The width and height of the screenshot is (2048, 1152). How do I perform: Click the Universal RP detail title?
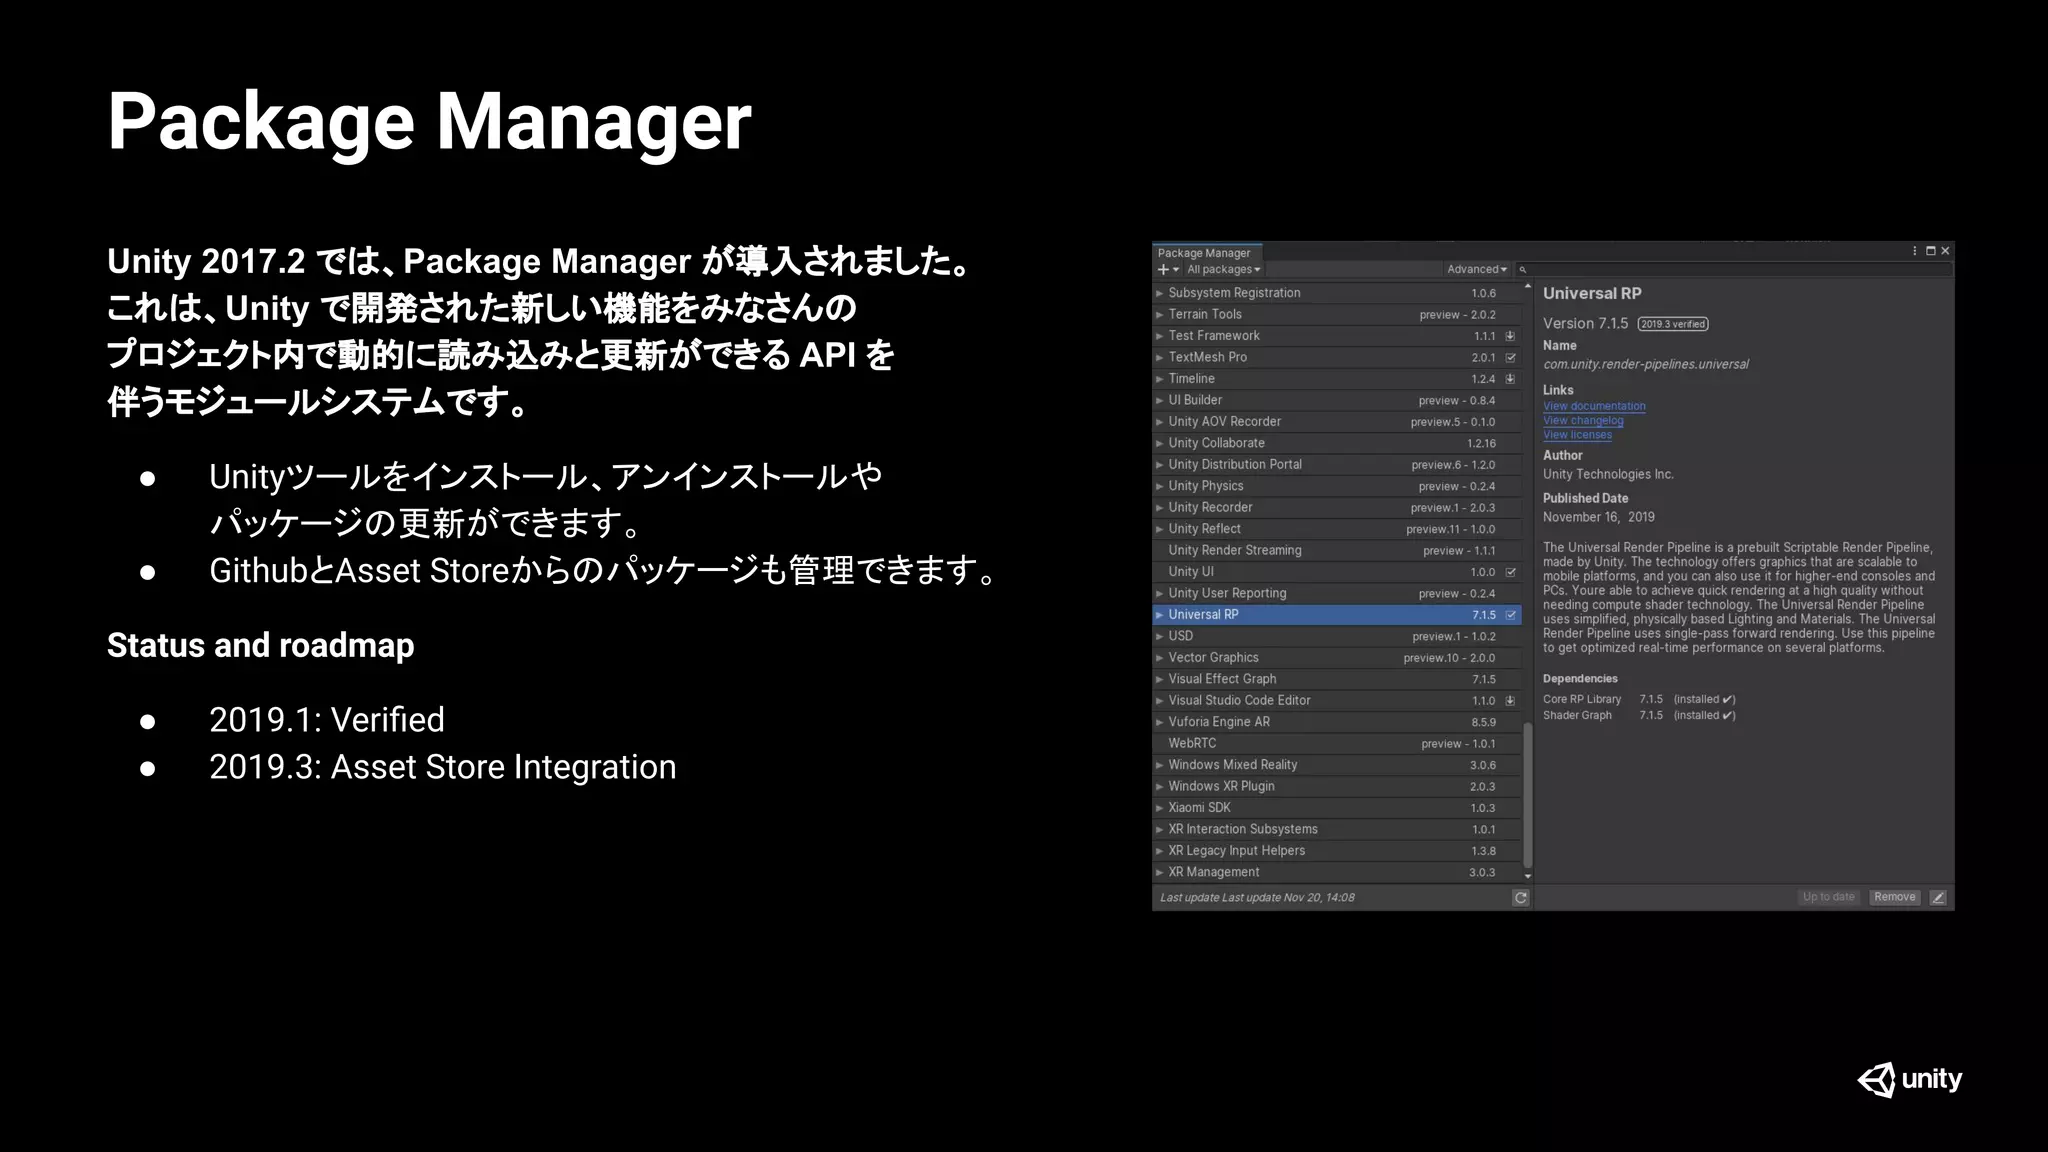(x=1592, y=294)
